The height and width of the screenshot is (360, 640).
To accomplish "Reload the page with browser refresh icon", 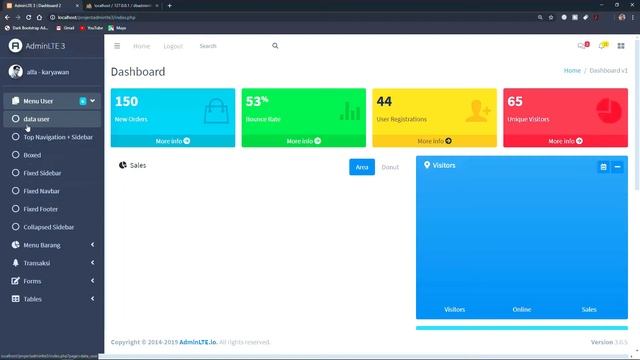I will 29,18.
